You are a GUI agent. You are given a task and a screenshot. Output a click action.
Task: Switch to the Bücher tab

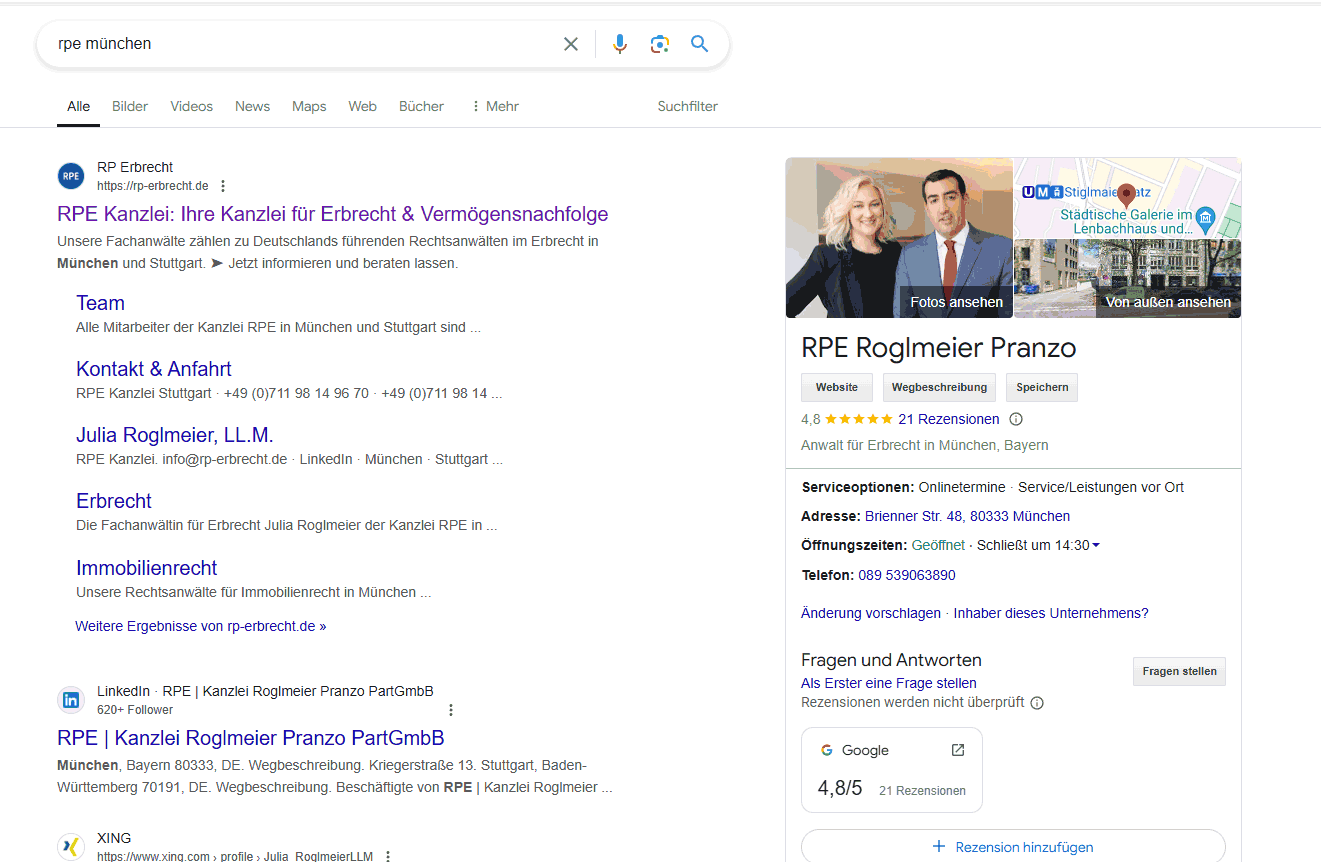tap(421, 106)
